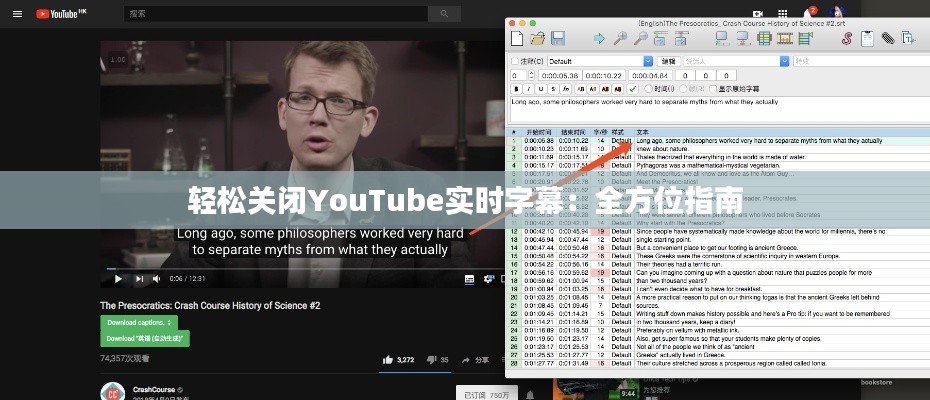Select row 'Their theories had a terrific run.'
Viewport: 930px width, 400px height.
pyautogui.click(x=718, y=264)
